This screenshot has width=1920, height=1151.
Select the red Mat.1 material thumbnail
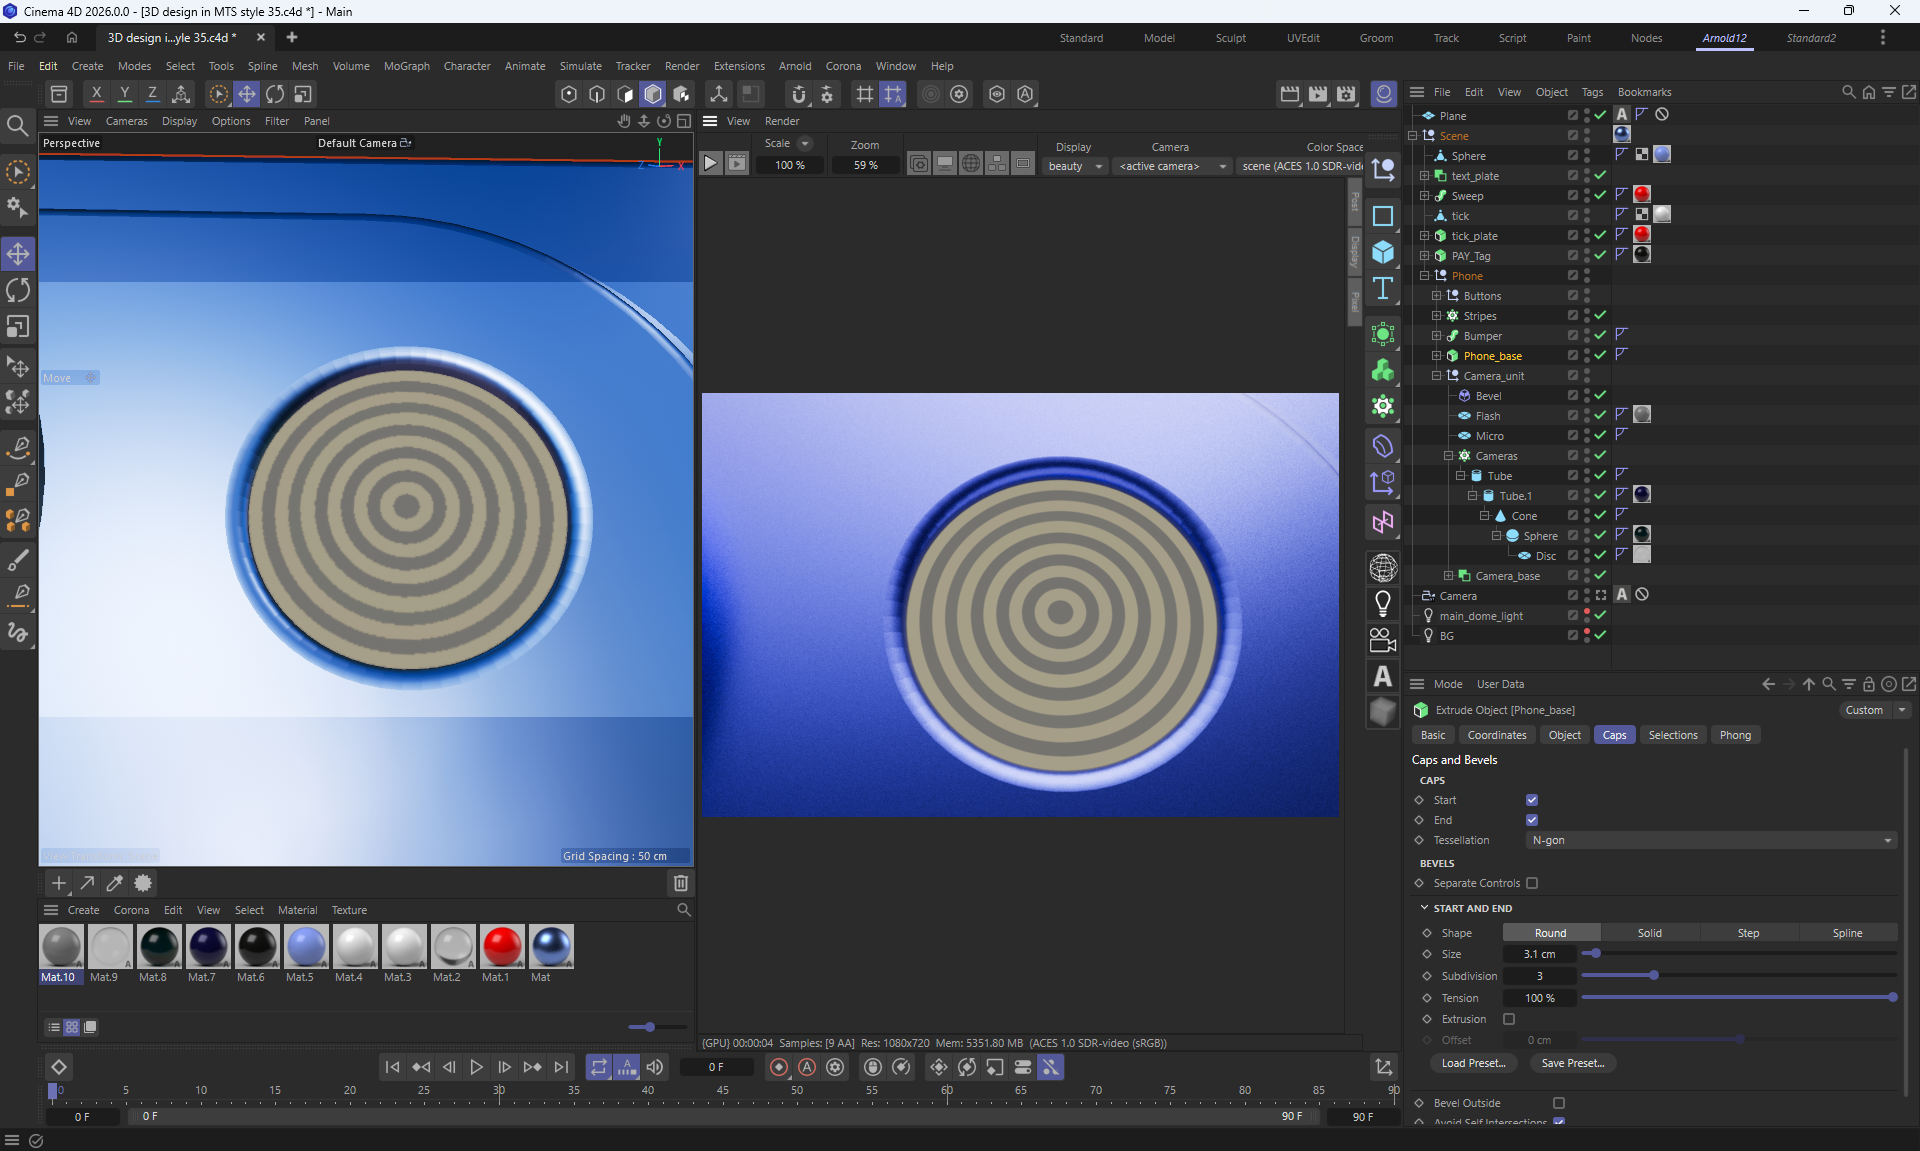coord(501,946)
